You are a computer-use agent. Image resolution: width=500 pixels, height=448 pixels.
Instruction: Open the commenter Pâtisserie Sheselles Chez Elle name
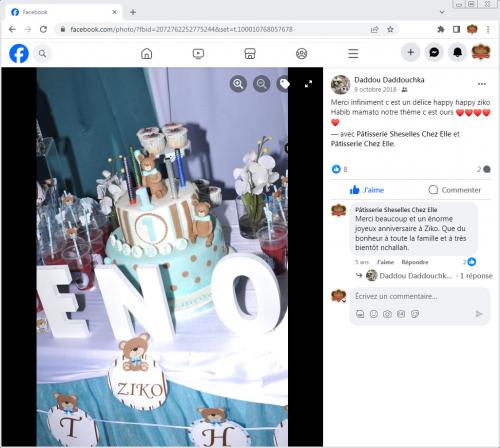[x=396, y=210]
